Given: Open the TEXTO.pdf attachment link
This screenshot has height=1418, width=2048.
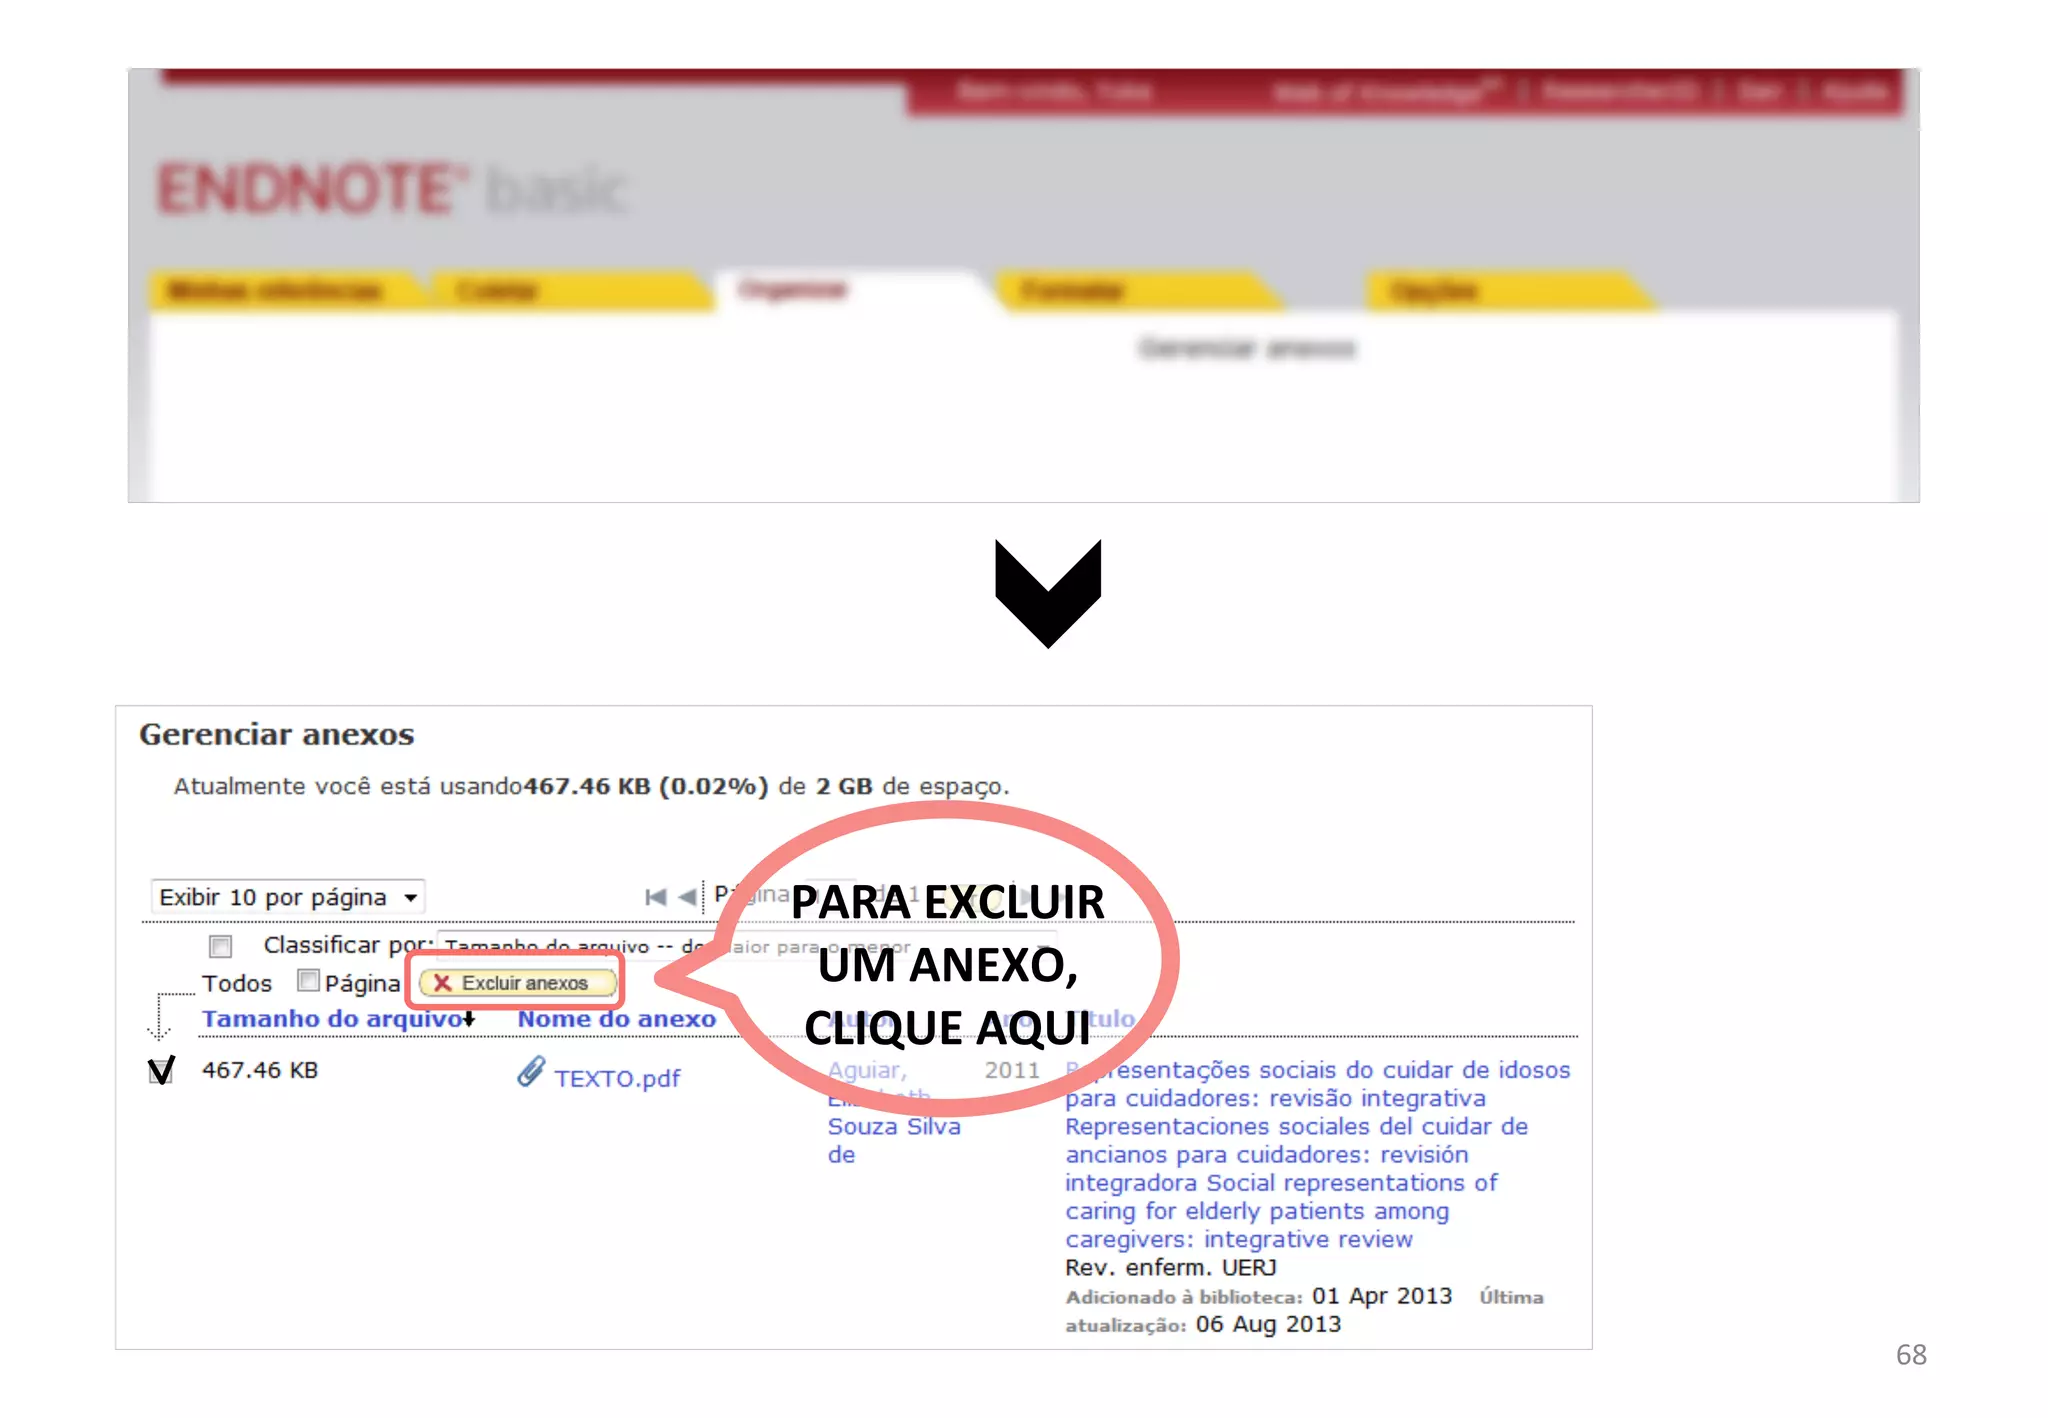Looking at the screenshot, I should coord(617,1078).
